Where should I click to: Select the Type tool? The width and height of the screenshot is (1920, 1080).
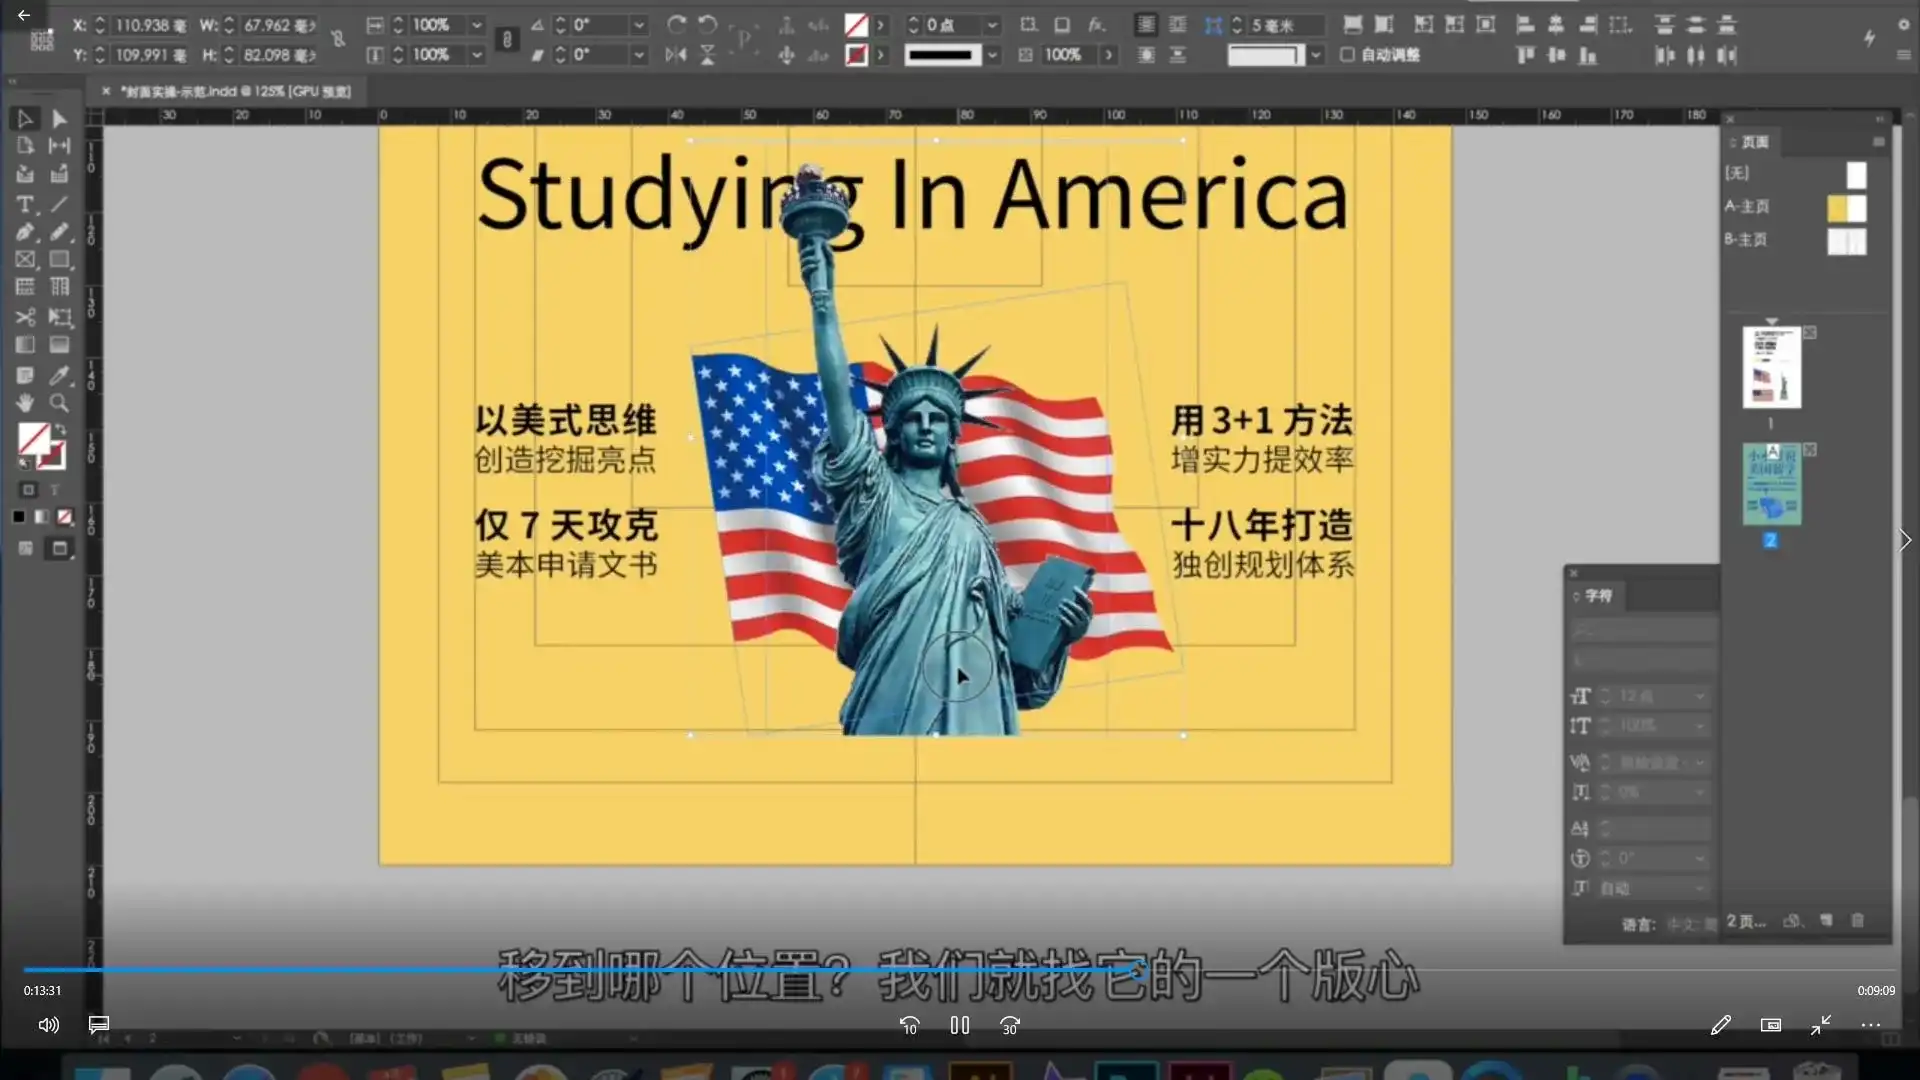tap(24, 204)
